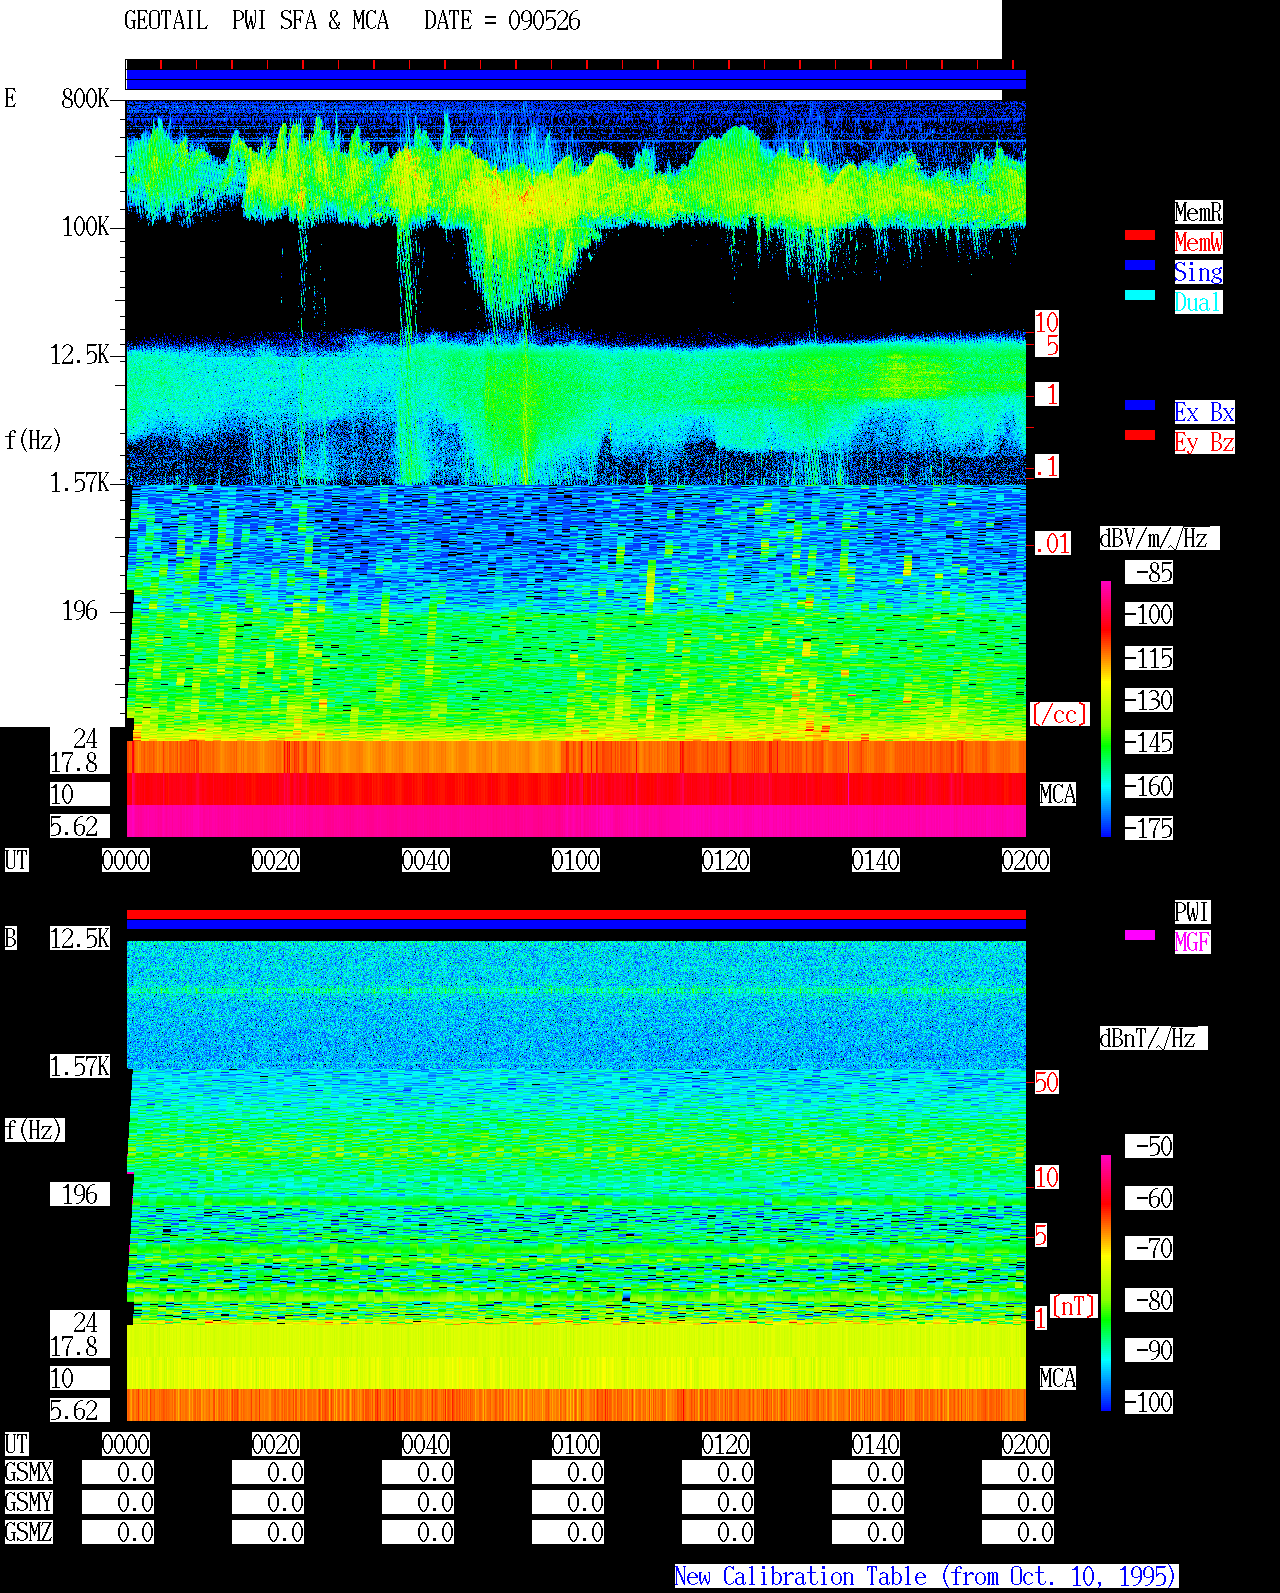Click the 800K frequency axis label

pos(85,98)
